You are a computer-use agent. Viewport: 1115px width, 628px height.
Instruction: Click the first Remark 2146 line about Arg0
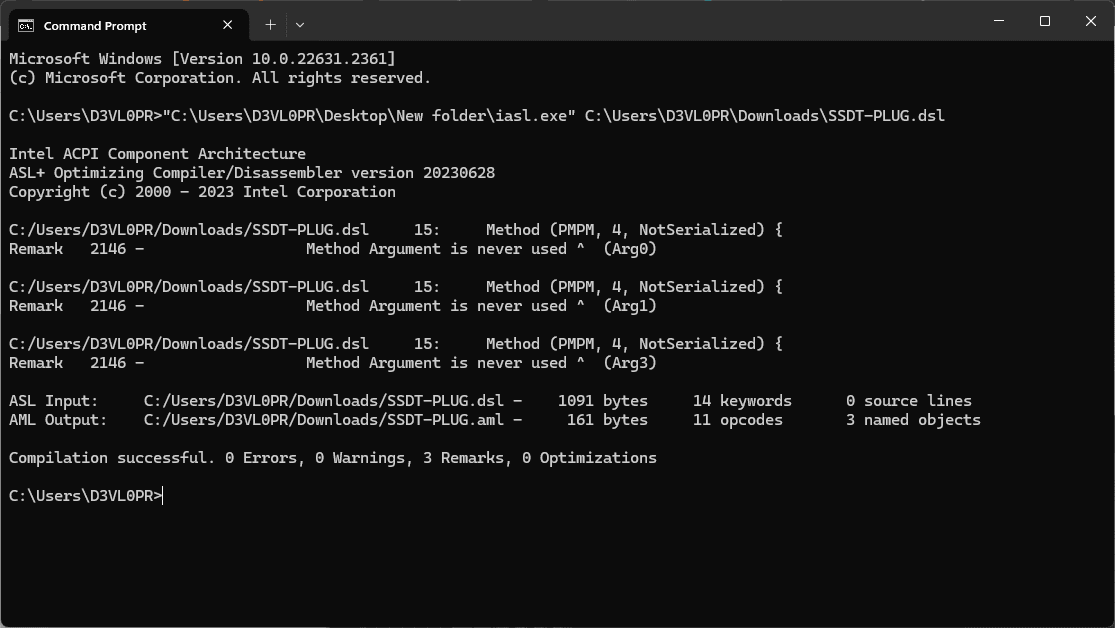point(330,248)
